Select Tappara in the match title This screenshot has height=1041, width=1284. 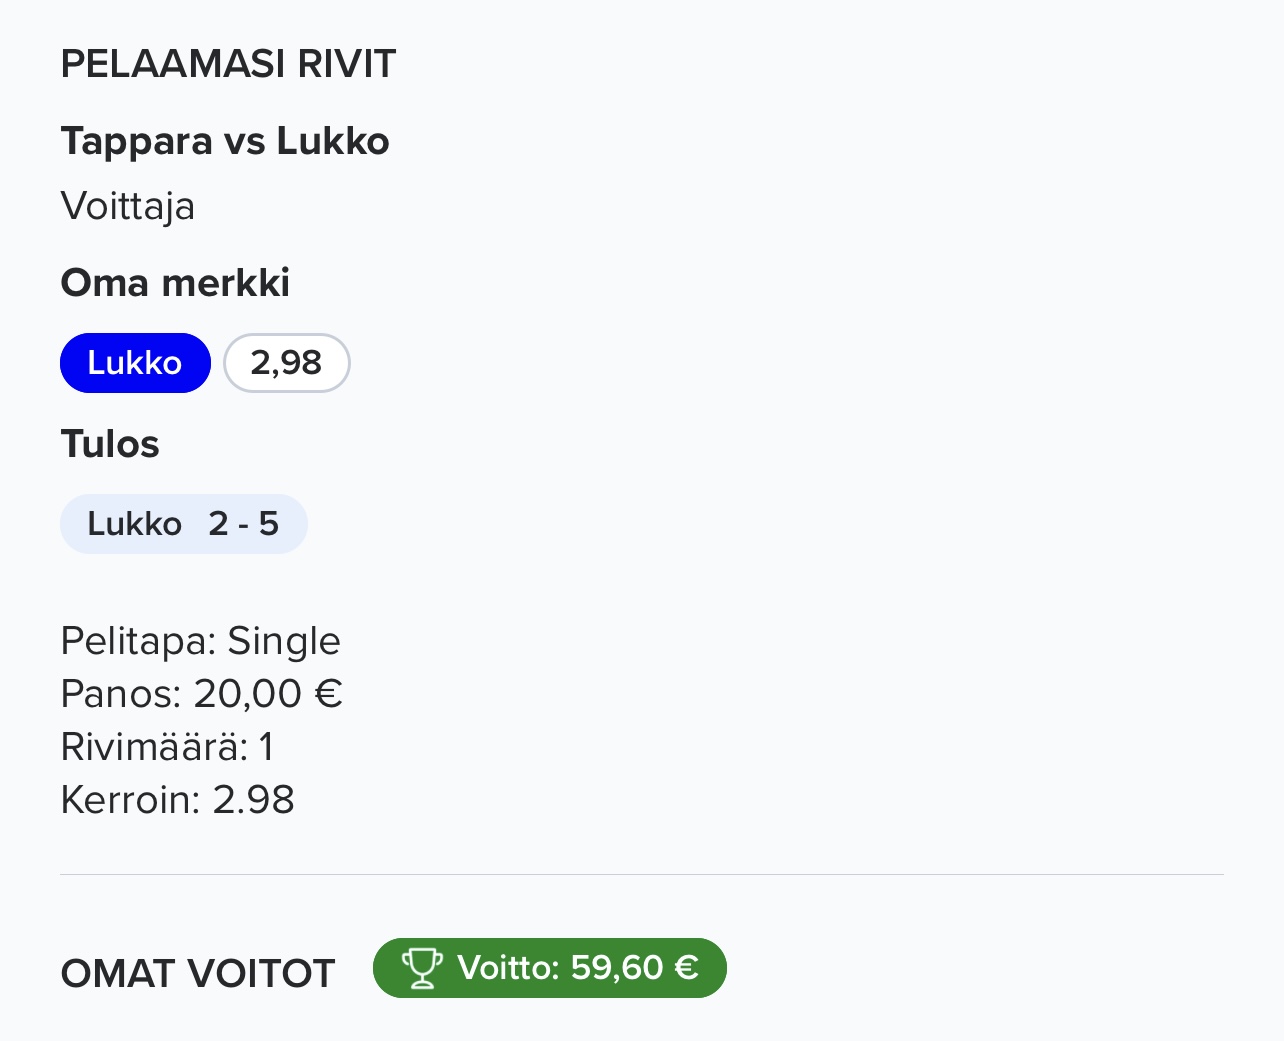[x=136, y=142]
